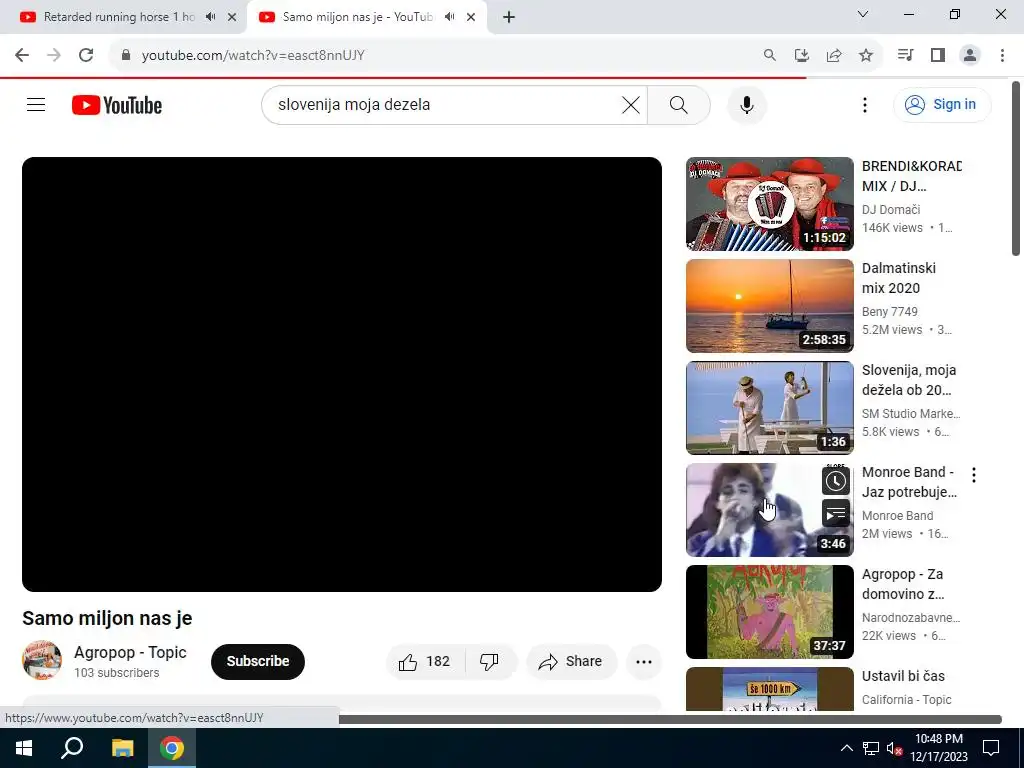
Task: Click the page vertical scrollbar
Action: [x=1016, y=170]
